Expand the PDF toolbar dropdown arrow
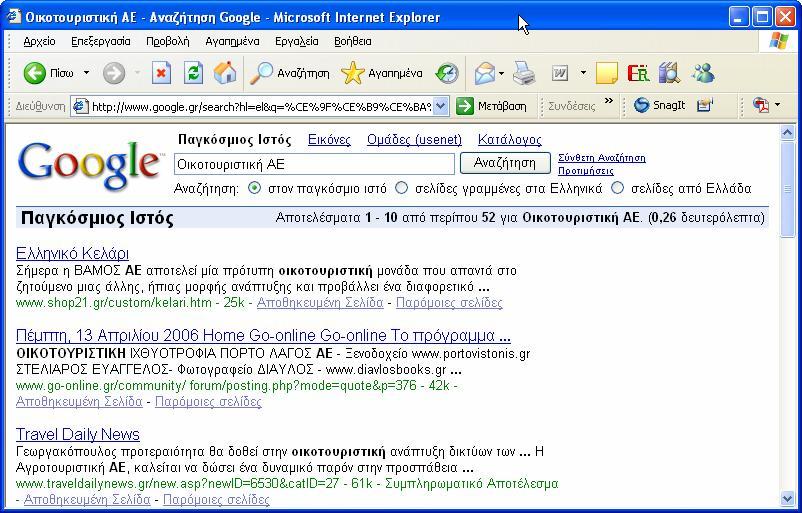The height and width of the screenshot is (513, 802). 778,105
